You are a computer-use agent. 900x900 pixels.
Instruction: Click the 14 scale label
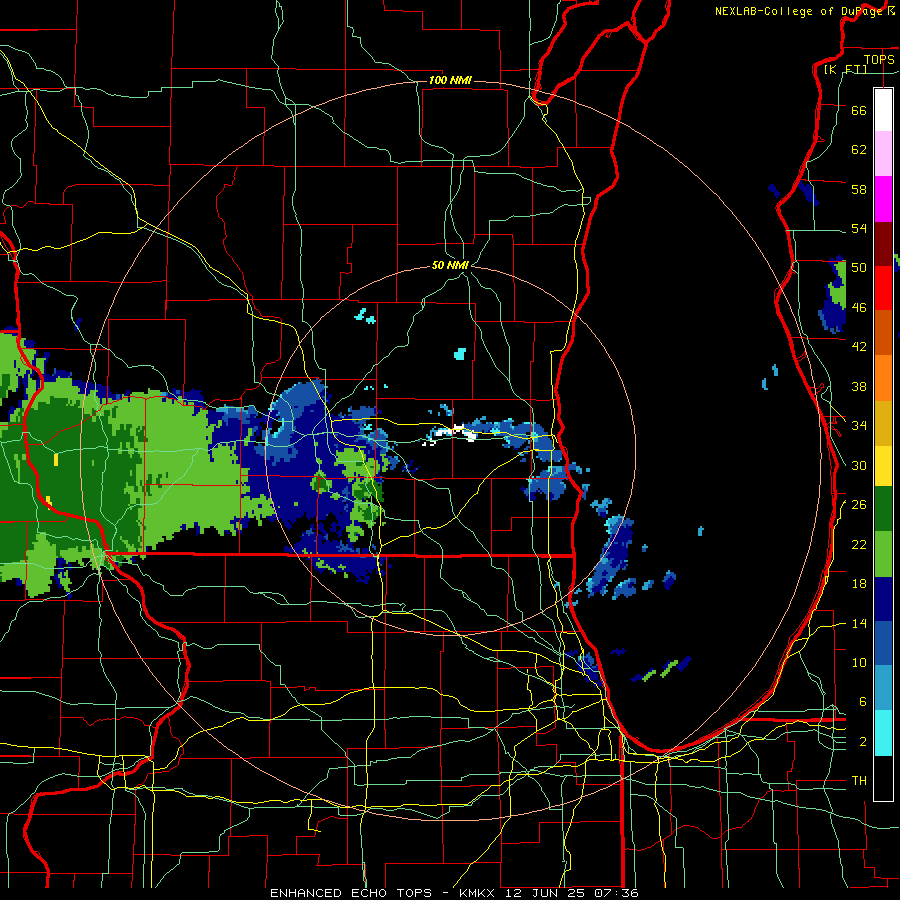click(859, 623)
